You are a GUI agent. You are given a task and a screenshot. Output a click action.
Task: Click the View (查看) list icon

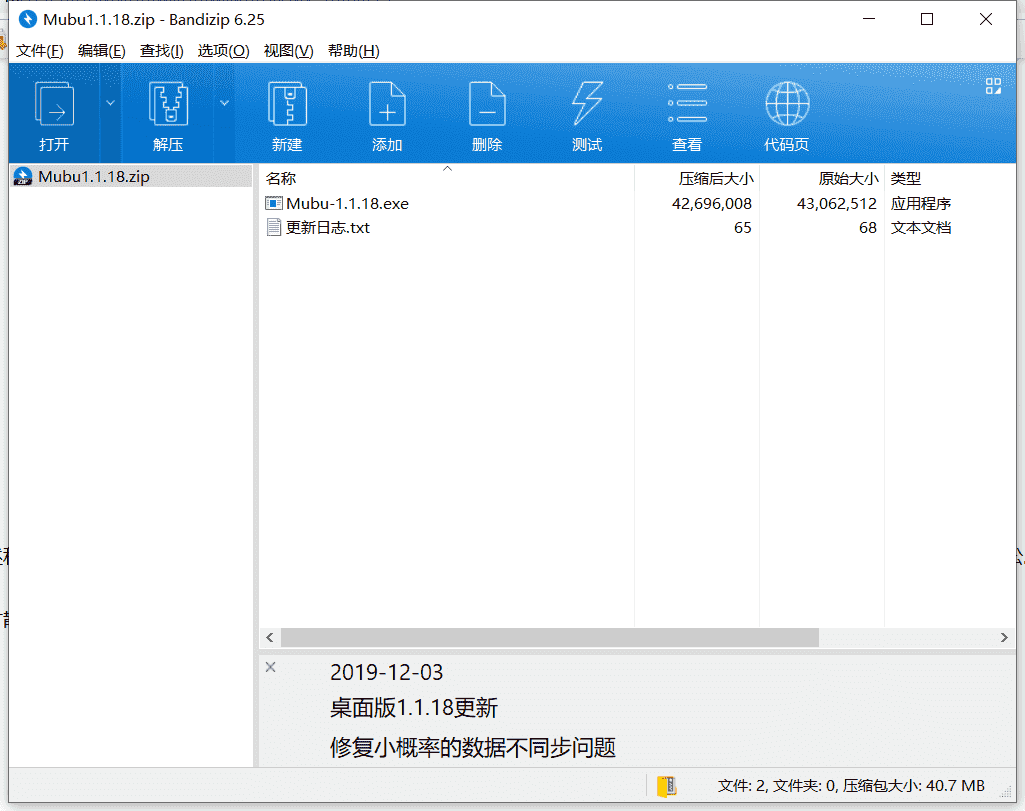[687, 103]
